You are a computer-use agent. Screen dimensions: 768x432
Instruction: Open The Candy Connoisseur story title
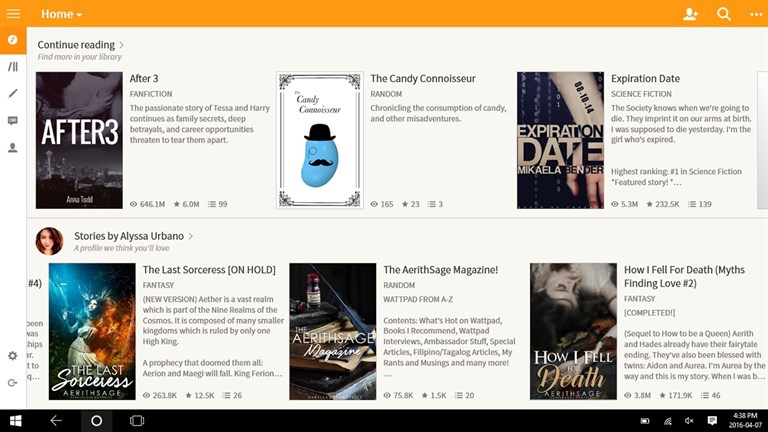[423, 79]
